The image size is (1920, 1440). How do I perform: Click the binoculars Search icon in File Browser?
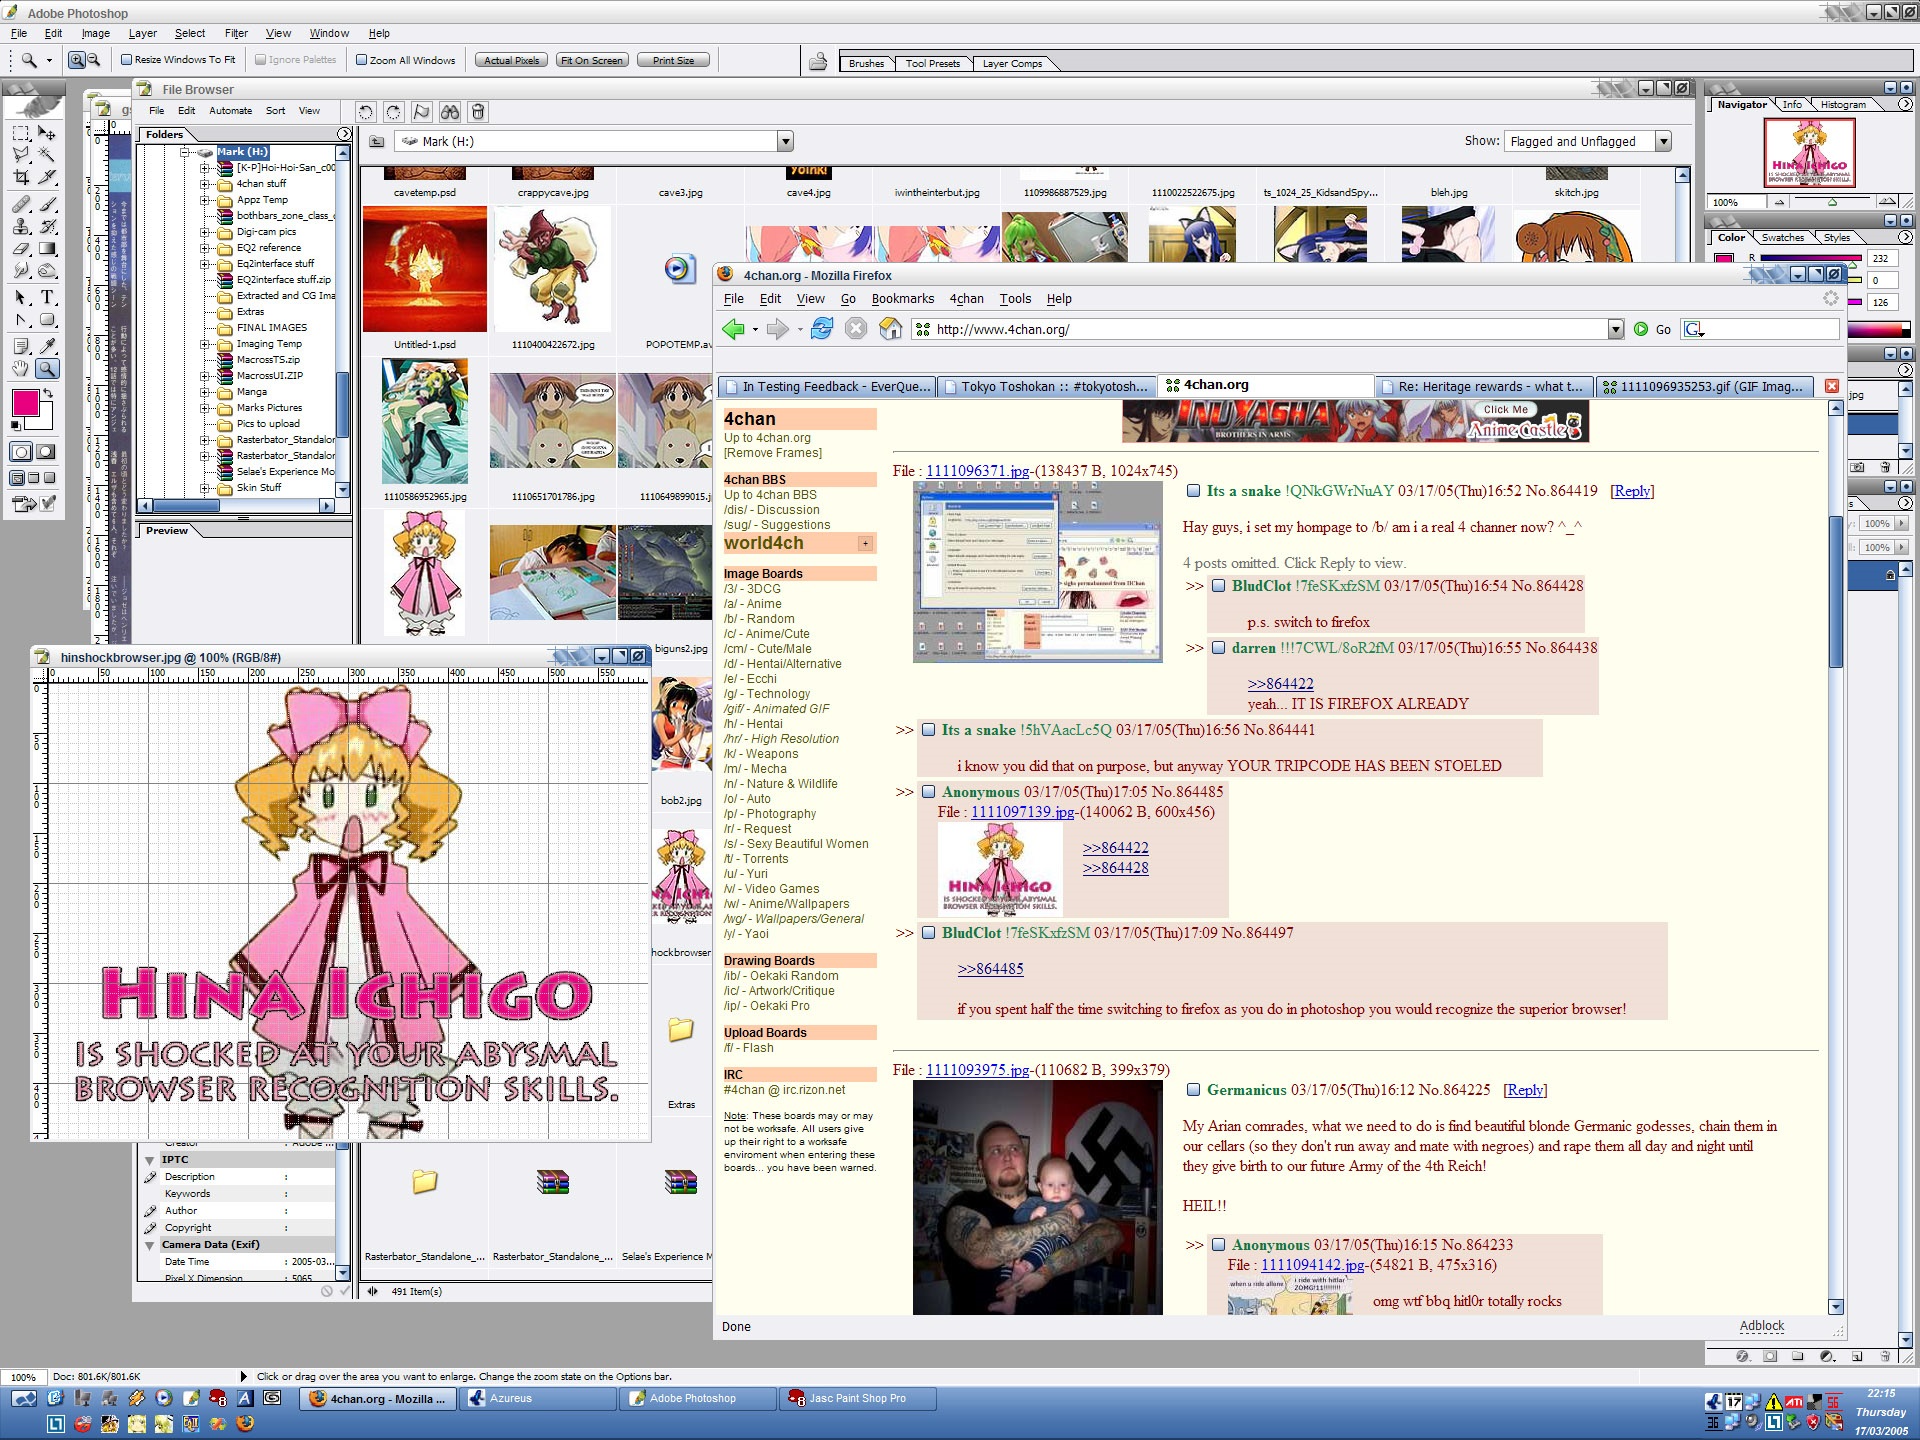(x=450, y=112)
